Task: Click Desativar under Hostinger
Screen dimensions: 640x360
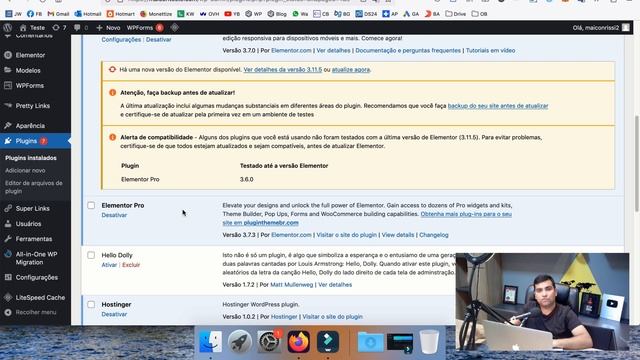Action: [x=114, y=314]
